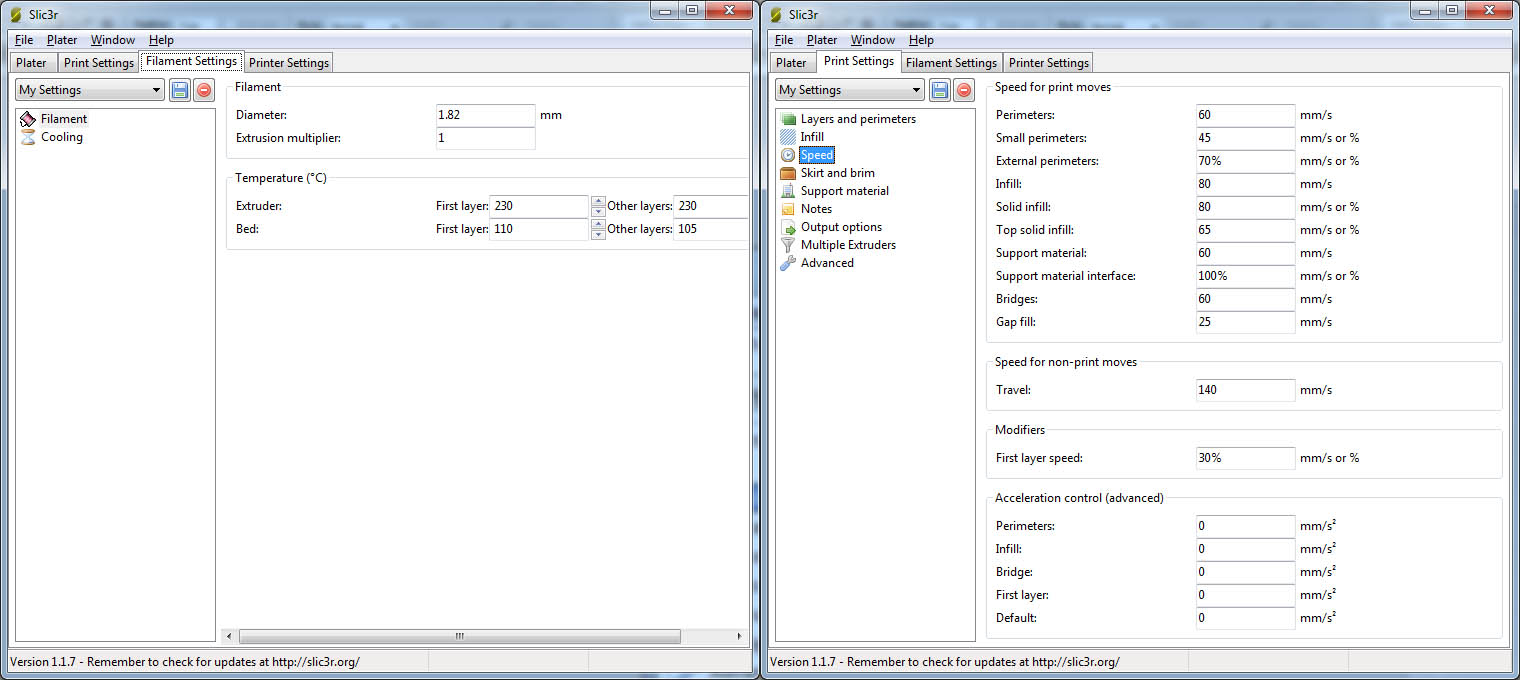The image size is (1520, 680).
Task: Open the Printer Settings tab in right window
Action: (1048, 63)
